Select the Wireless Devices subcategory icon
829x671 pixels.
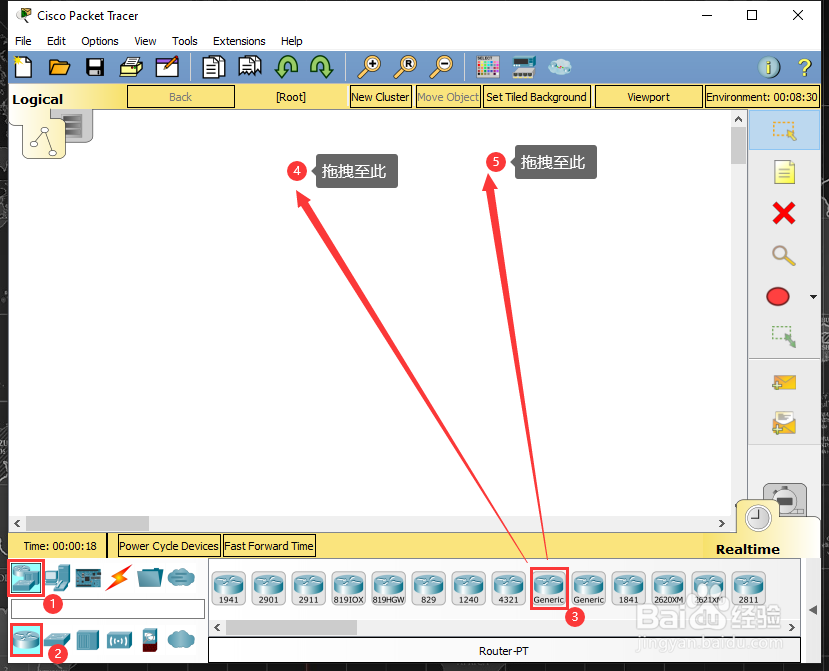point(119,640)
